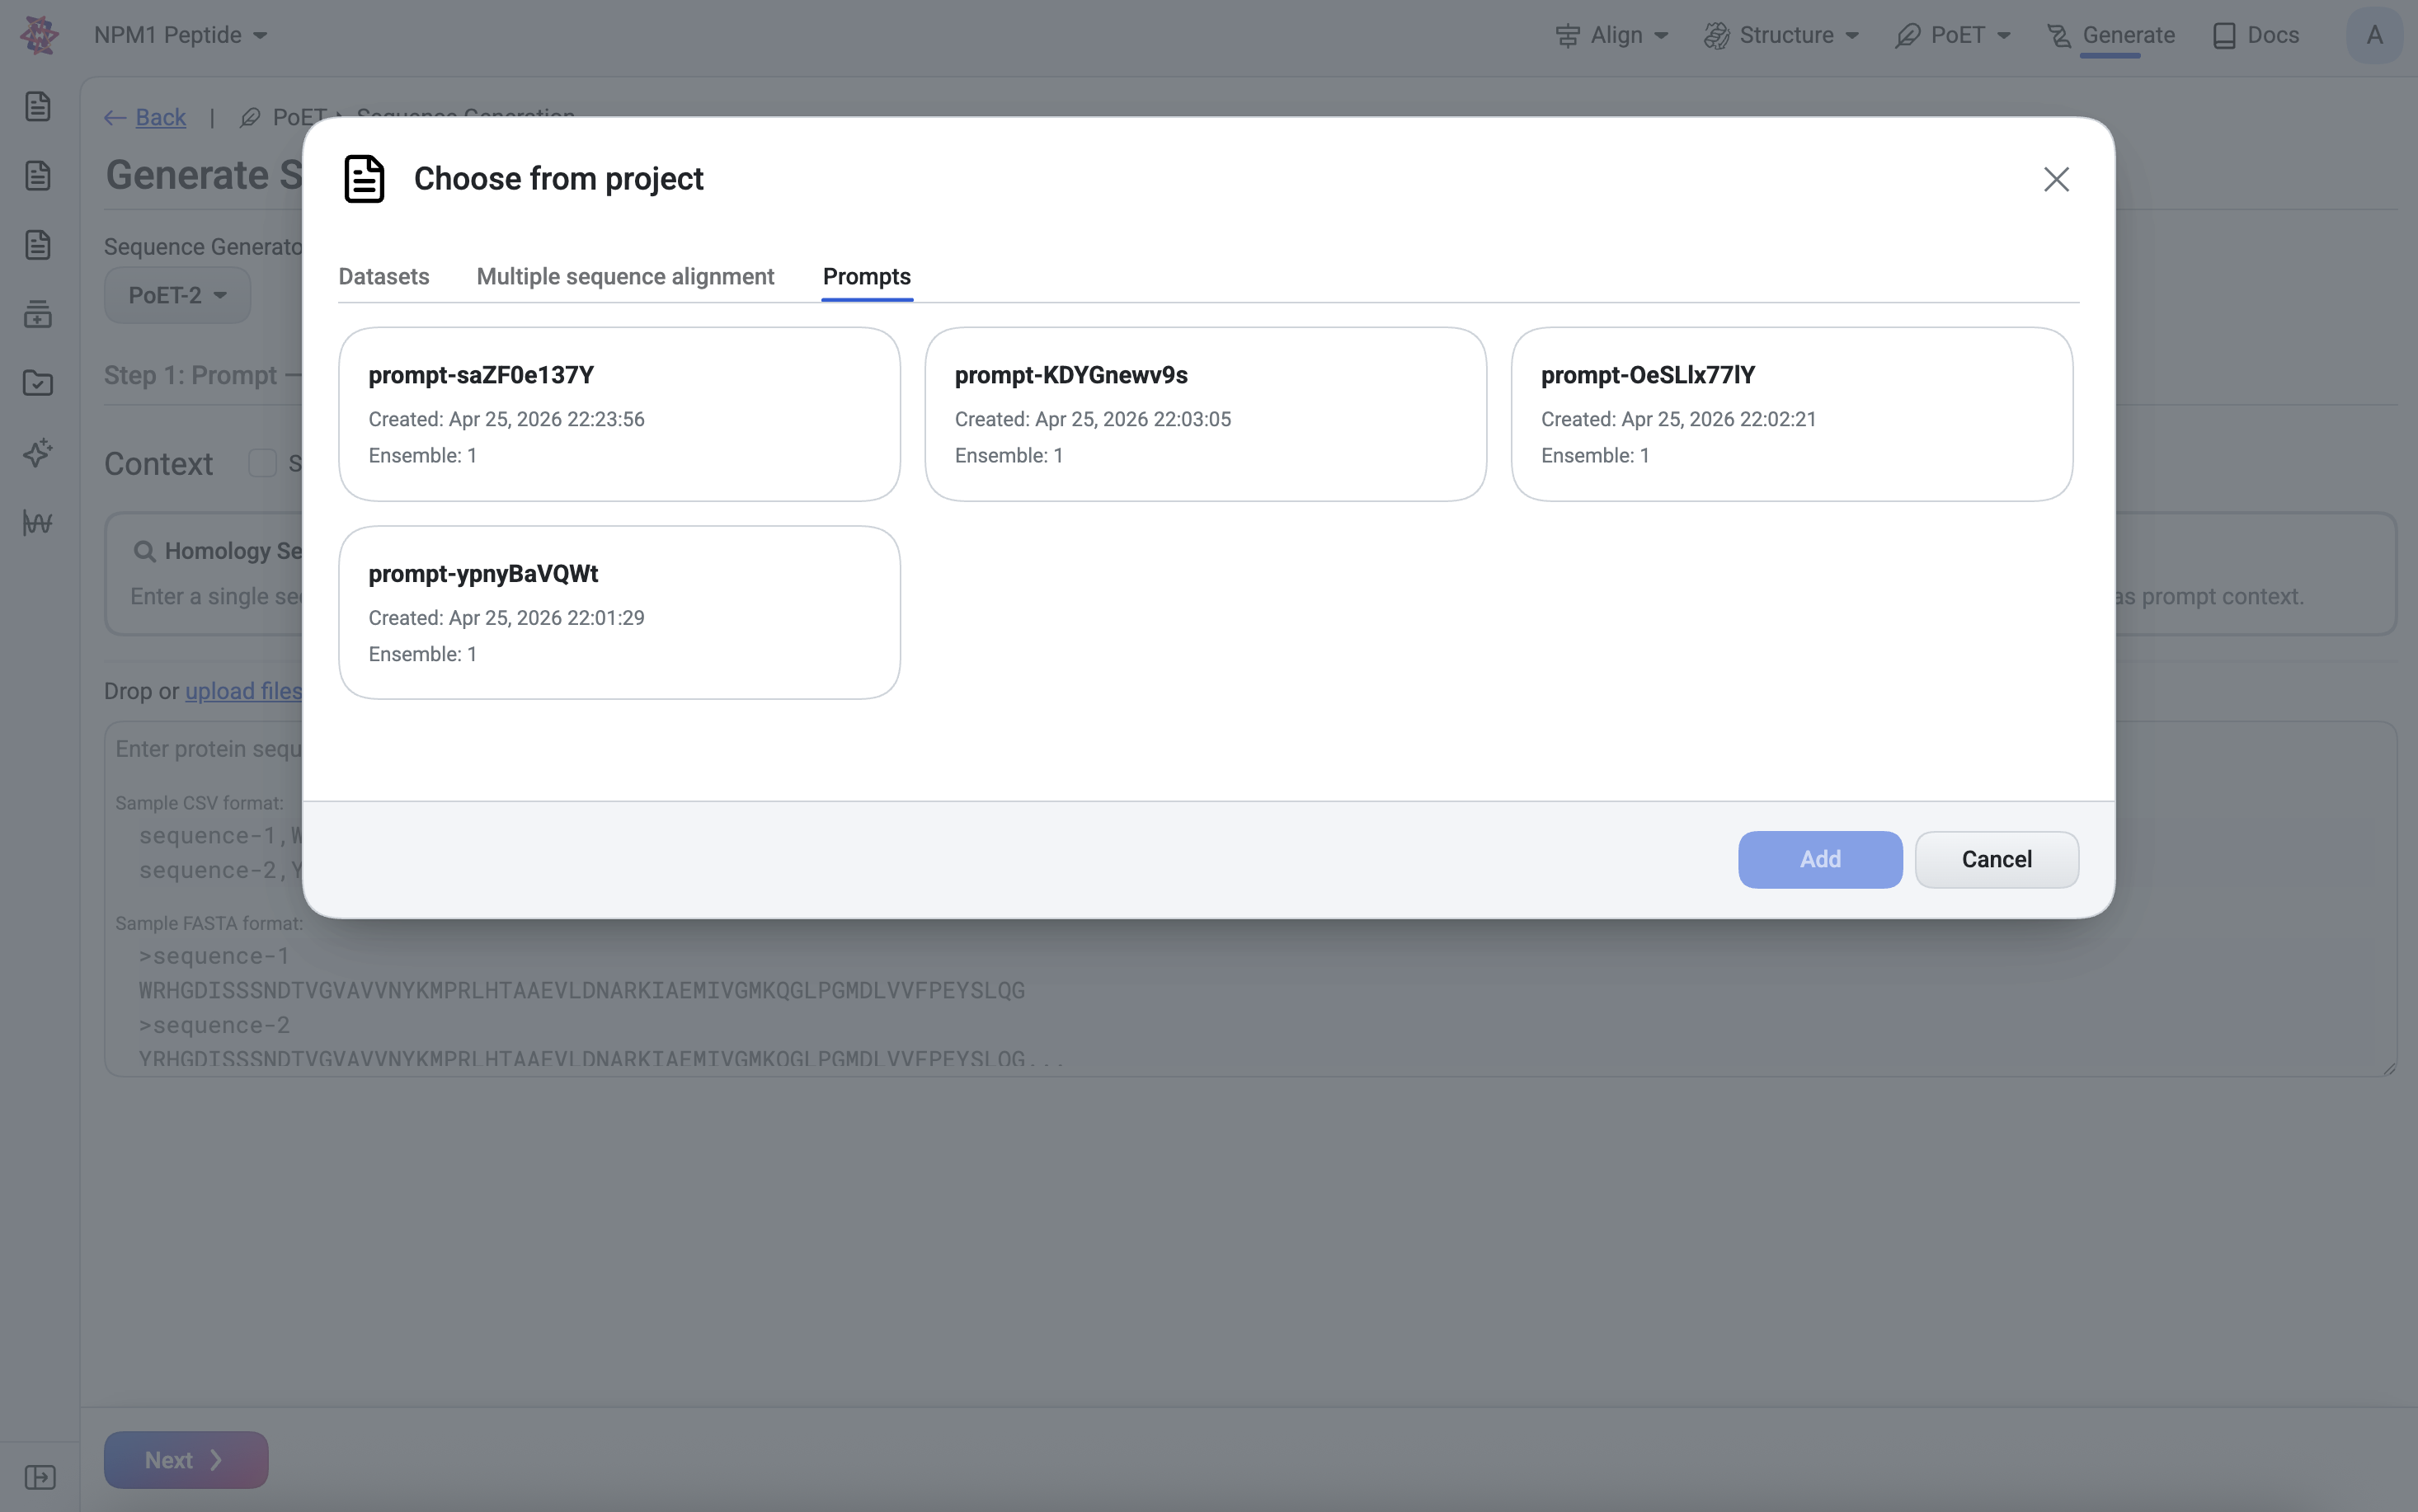Open the NPM1 Peptide project dropdown
2418x1512 pixels.
point(180,35)
